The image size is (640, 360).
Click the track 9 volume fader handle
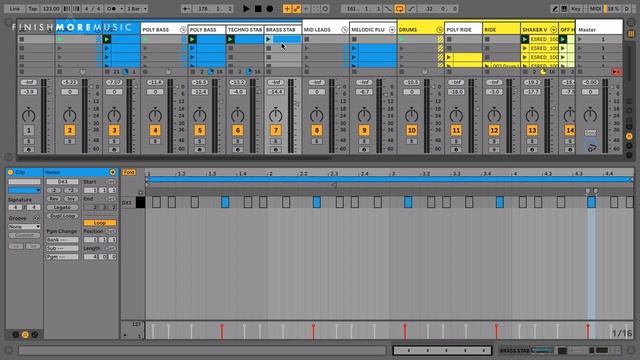[385, 94]
